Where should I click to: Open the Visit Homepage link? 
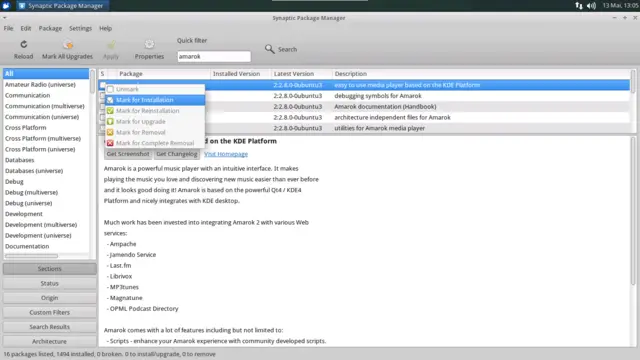coord(226,154)
